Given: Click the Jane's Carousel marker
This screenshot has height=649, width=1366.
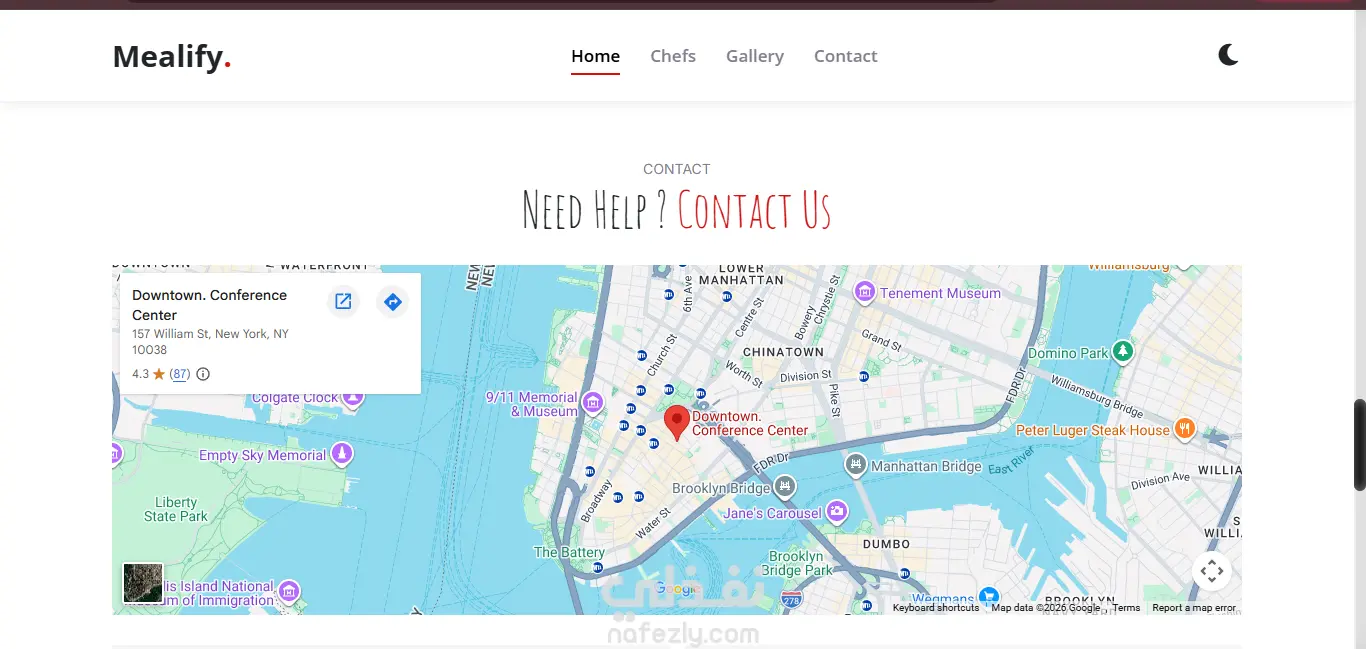Looking at the screenshot, I should pos(837,512).
